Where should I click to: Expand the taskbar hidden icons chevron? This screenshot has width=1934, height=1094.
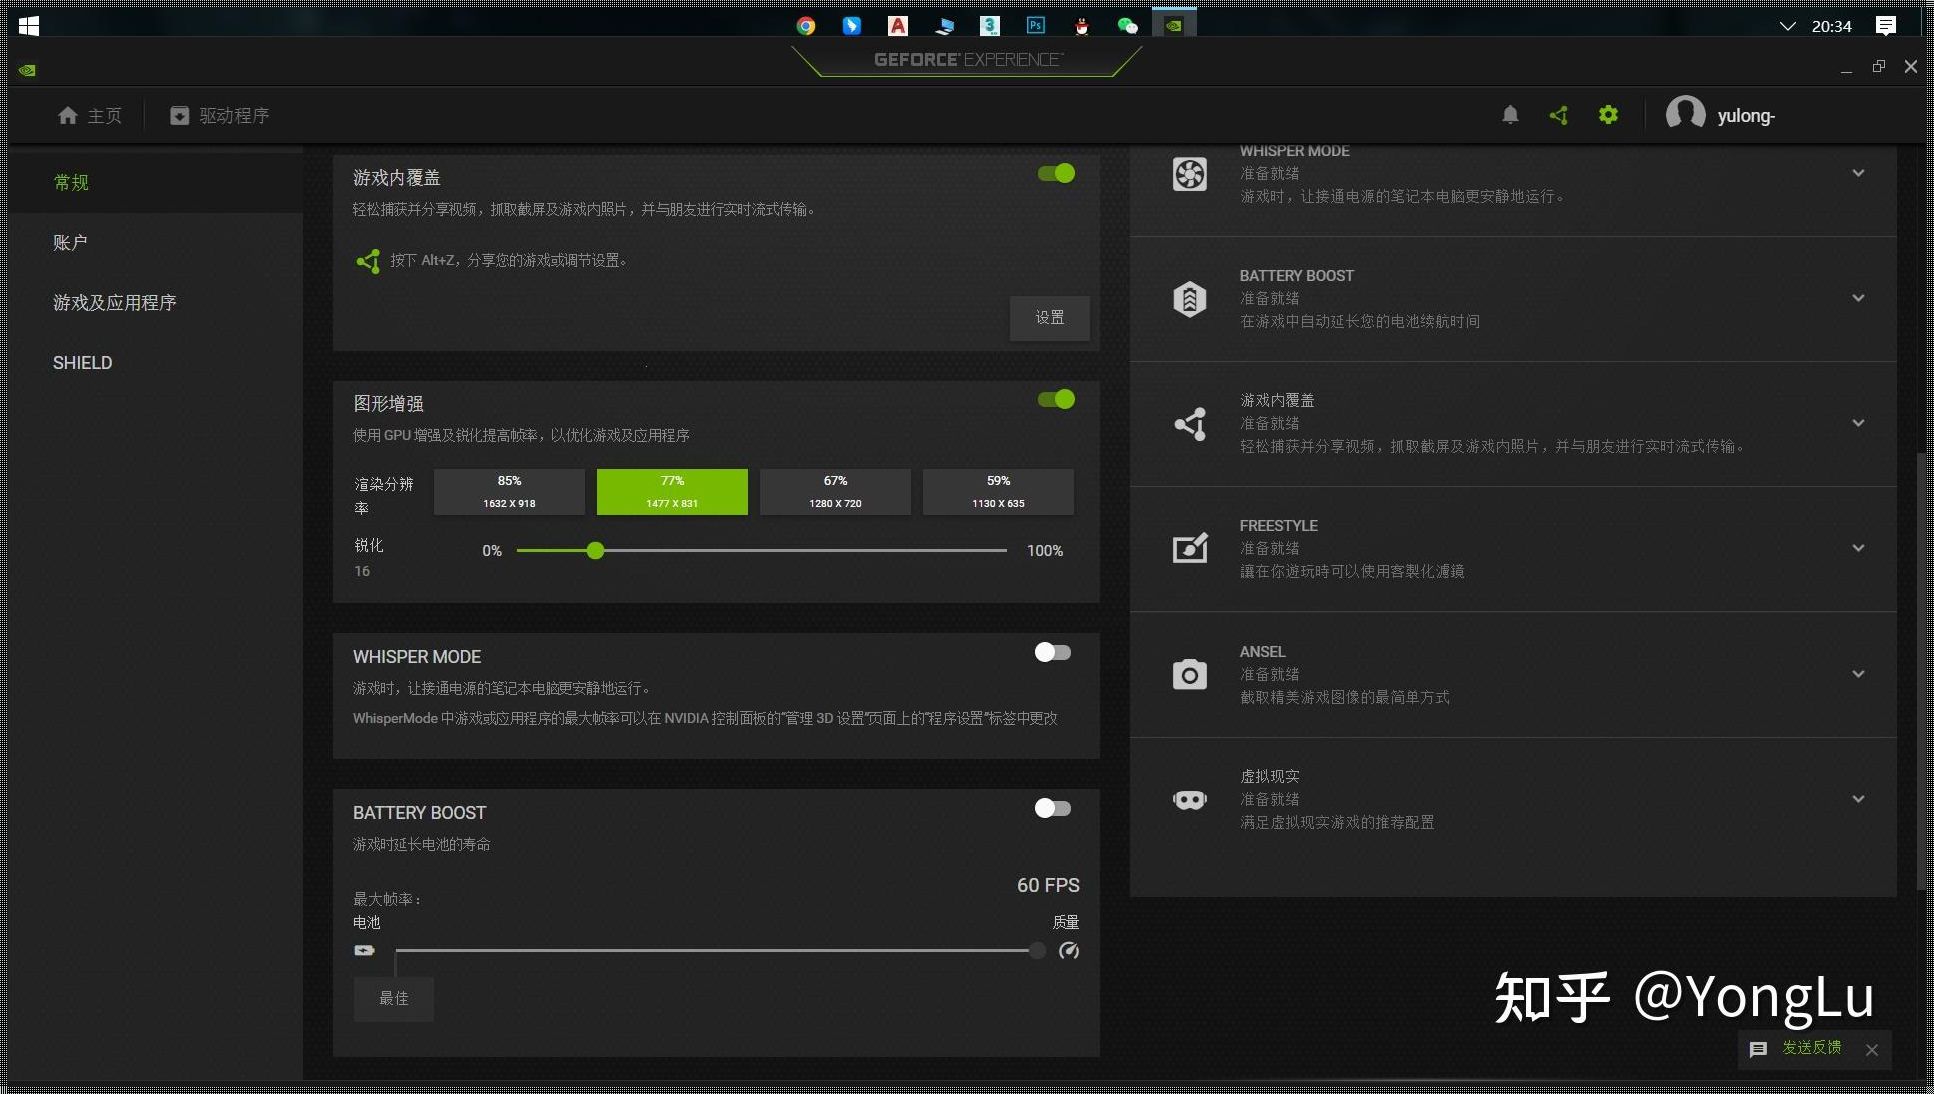(1788, 26)
